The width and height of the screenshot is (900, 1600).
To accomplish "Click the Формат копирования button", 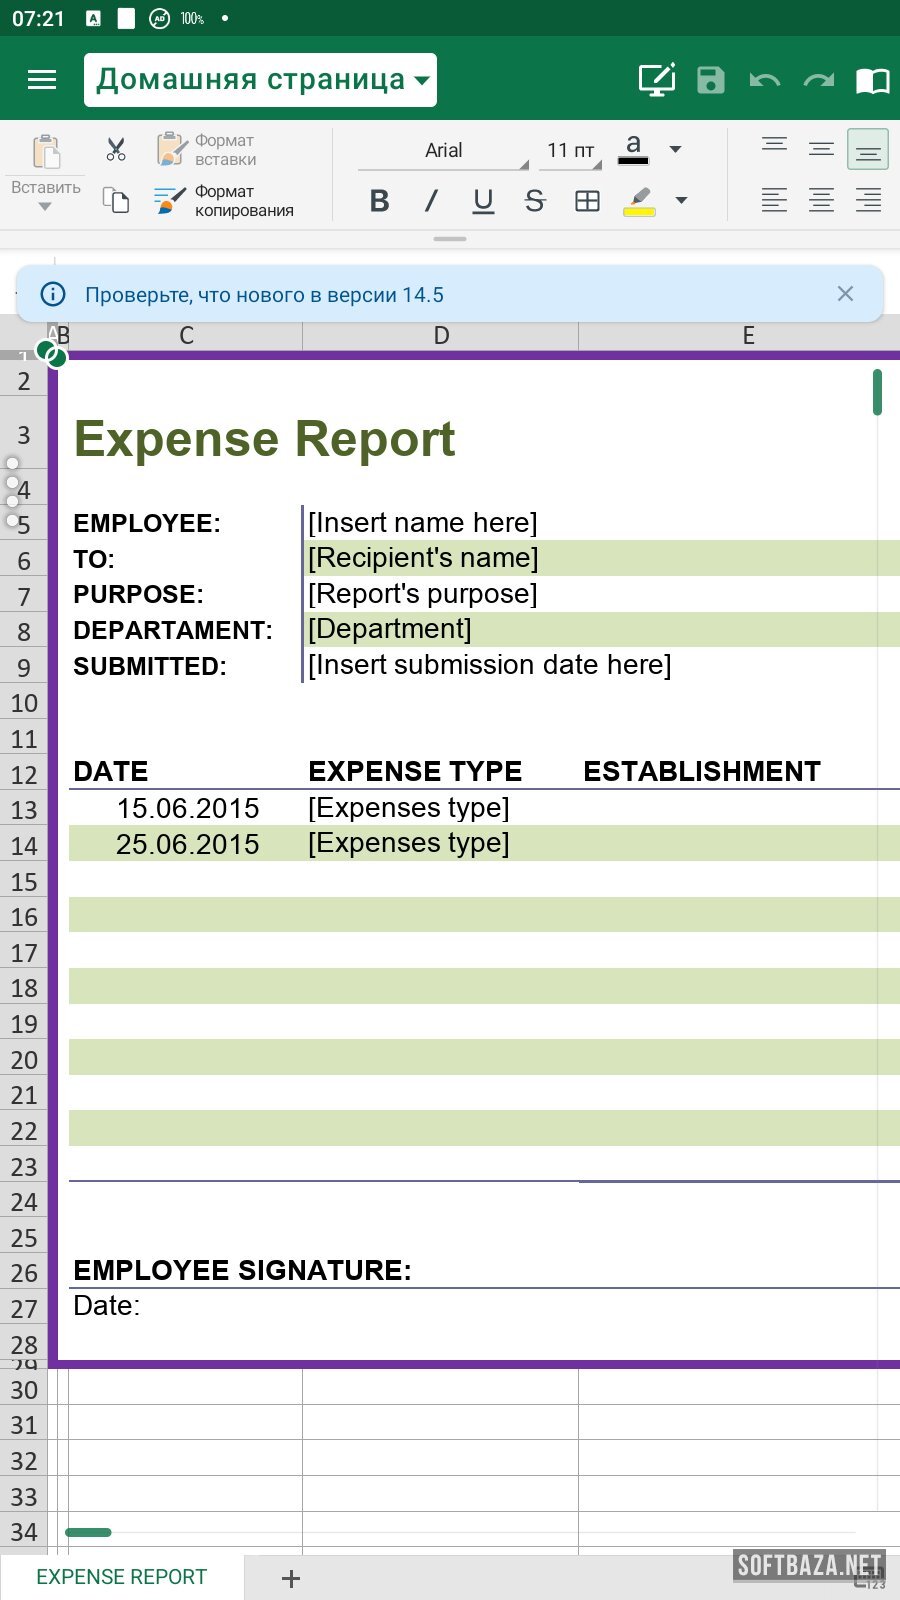I will [x=226, y=201].
